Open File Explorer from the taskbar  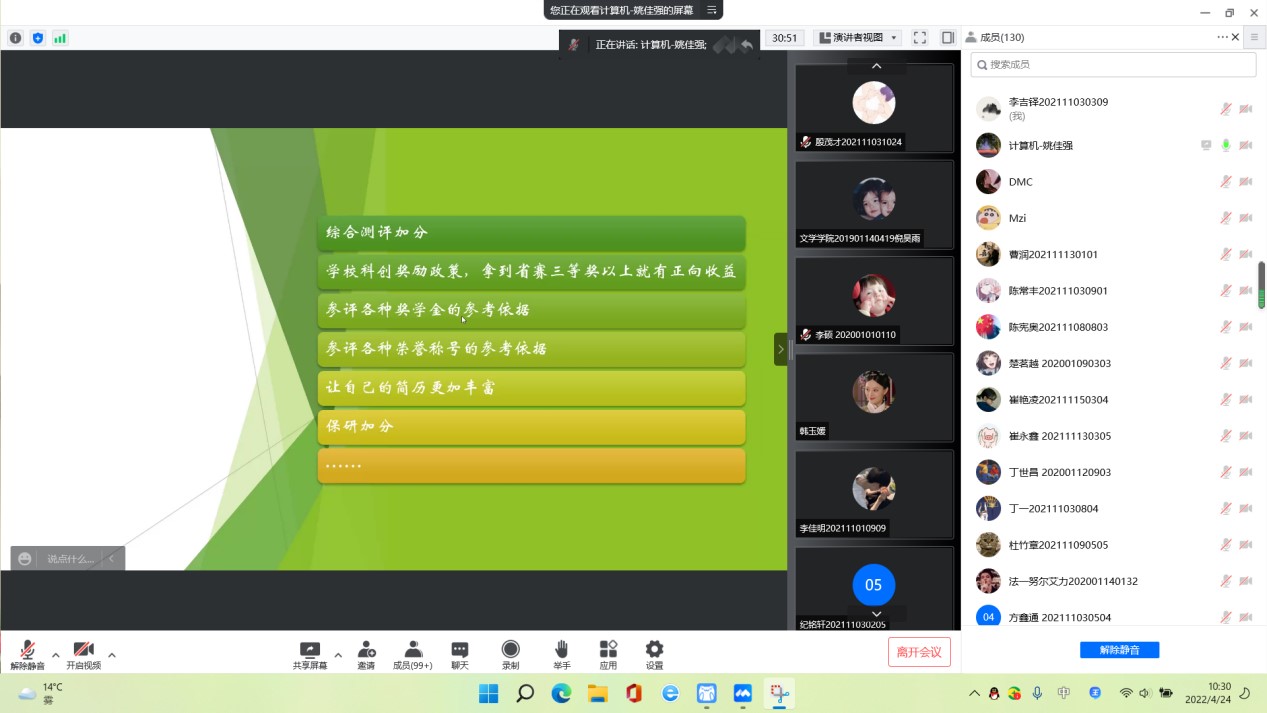click(597, 693)
